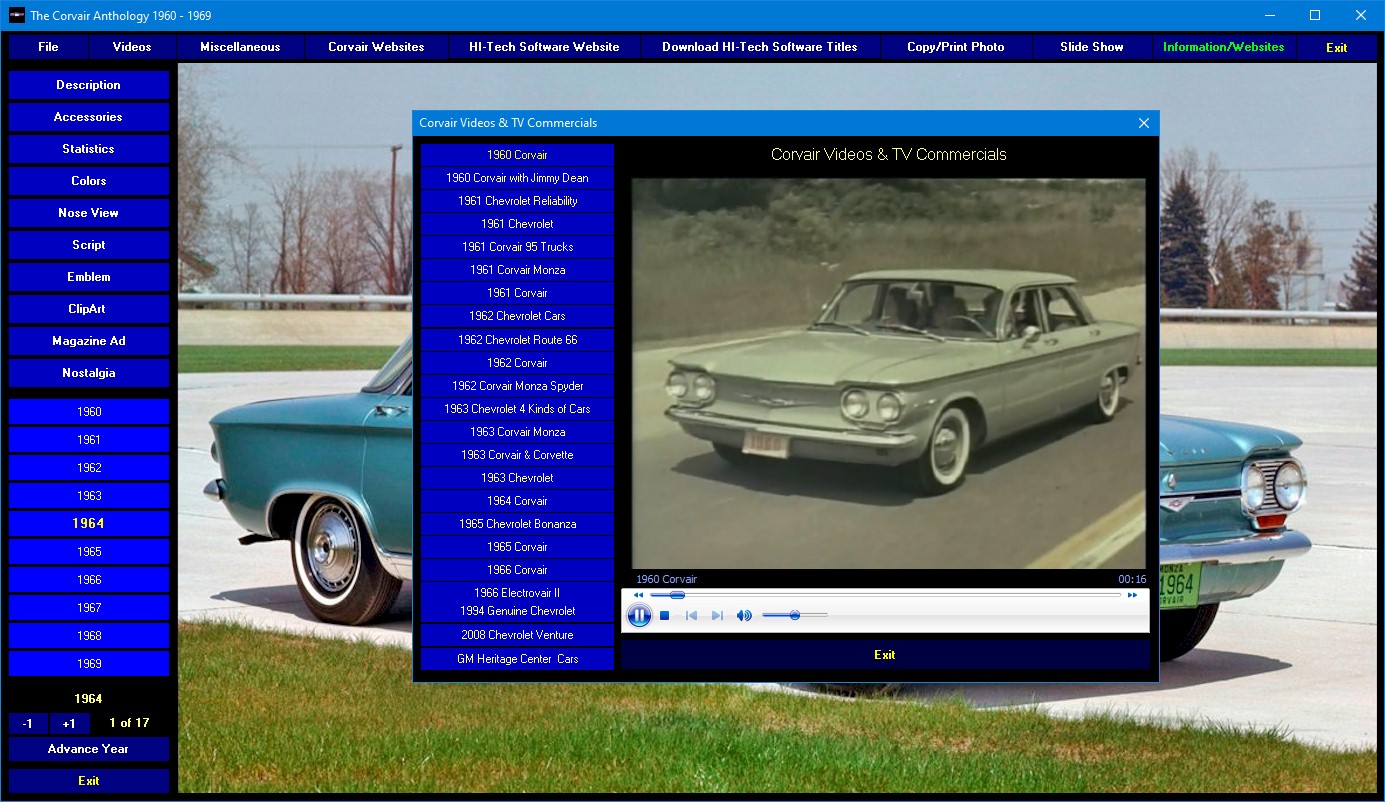The height and width of the screenshot is (802, 1385).
Task: Open HI-Tech Software Website menu item
Action: coord(544,47)
